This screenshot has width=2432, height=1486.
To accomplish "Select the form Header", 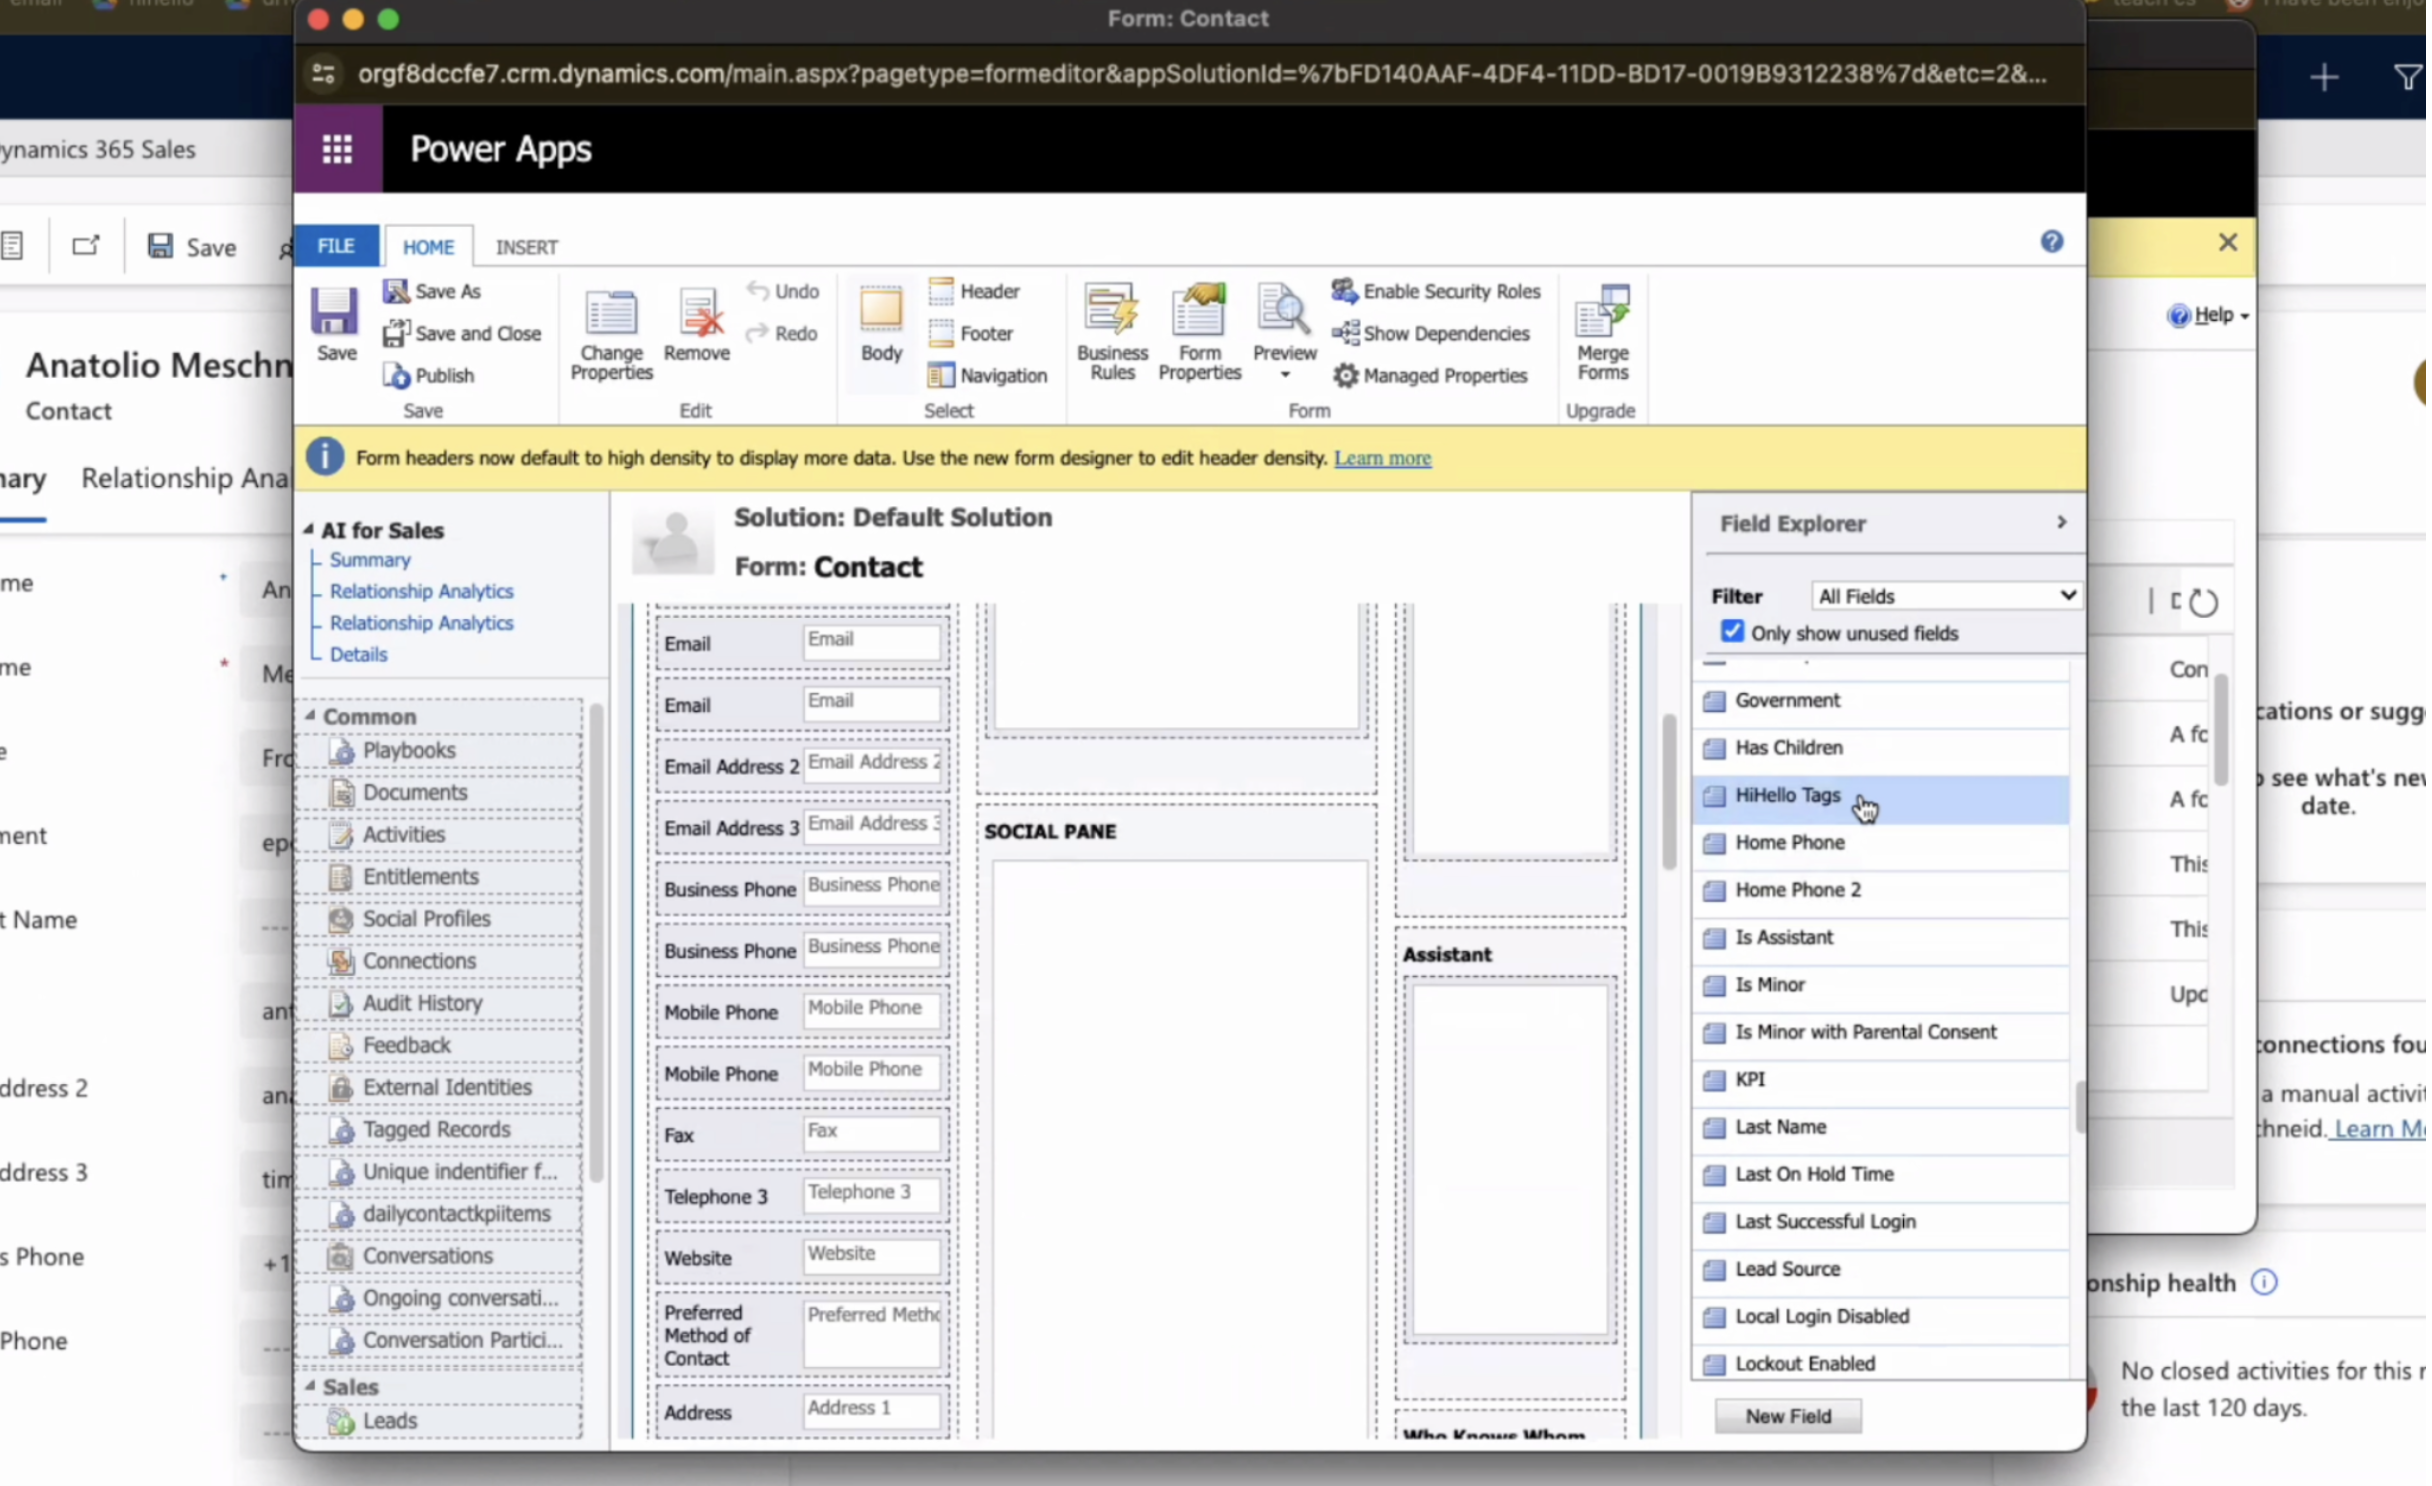I will coord(975,291).
